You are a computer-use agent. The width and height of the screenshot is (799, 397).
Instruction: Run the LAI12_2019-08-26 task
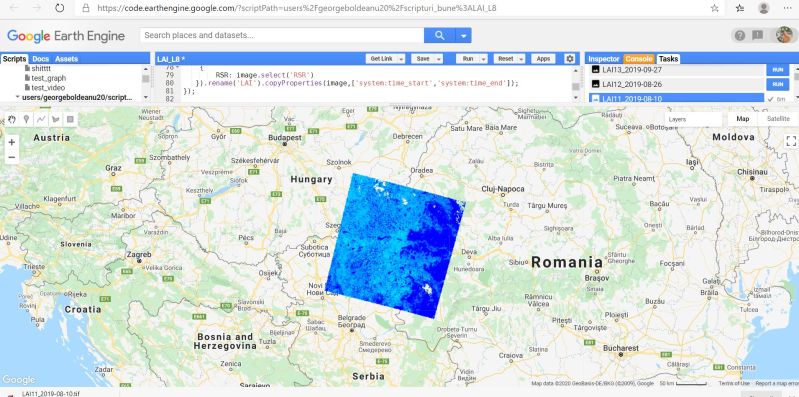(777, 84)
